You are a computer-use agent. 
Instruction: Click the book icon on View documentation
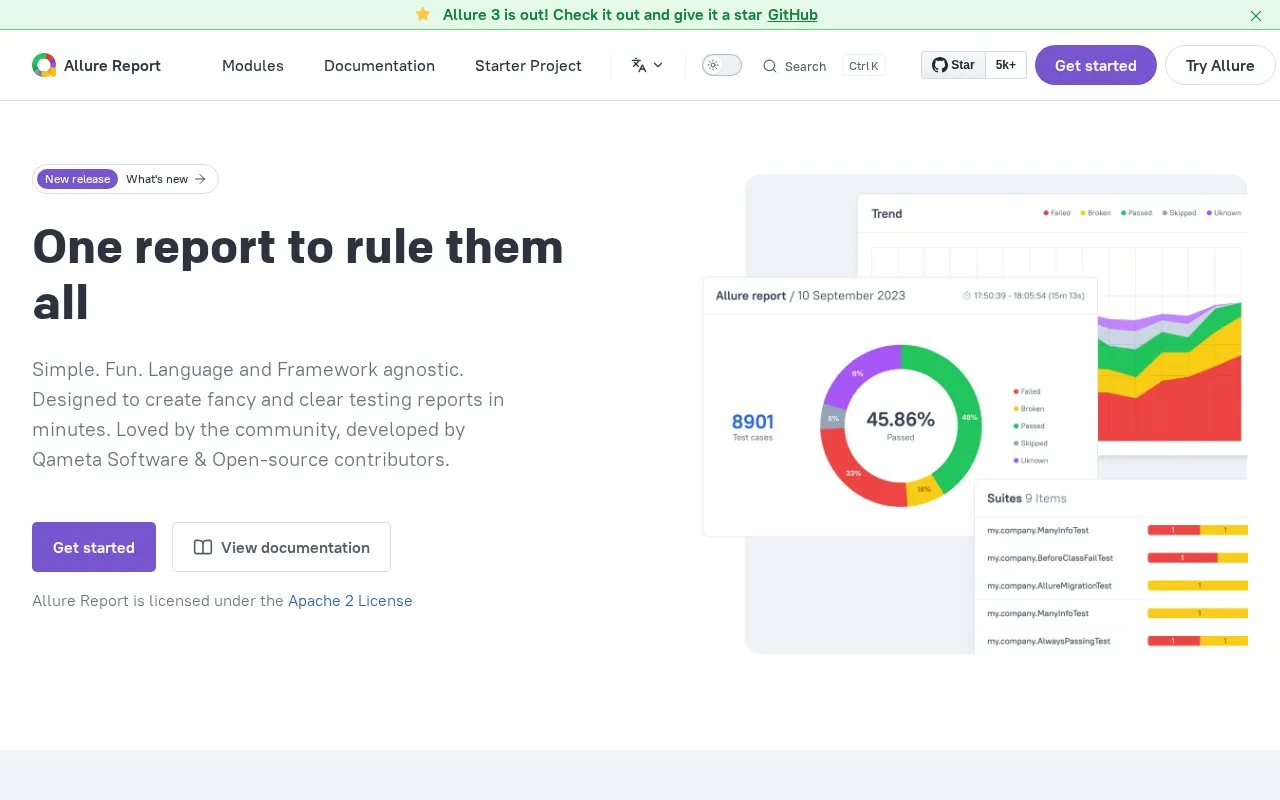[203, 547]
